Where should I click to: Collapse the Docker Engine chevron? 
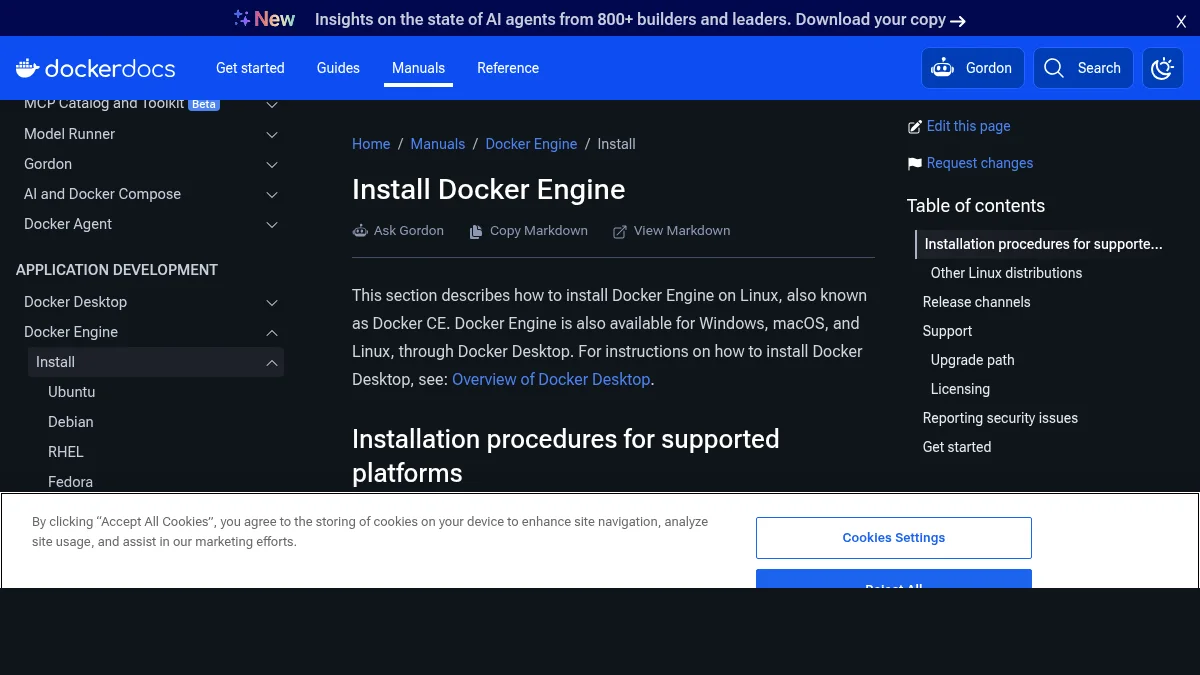tap(272, 332)
